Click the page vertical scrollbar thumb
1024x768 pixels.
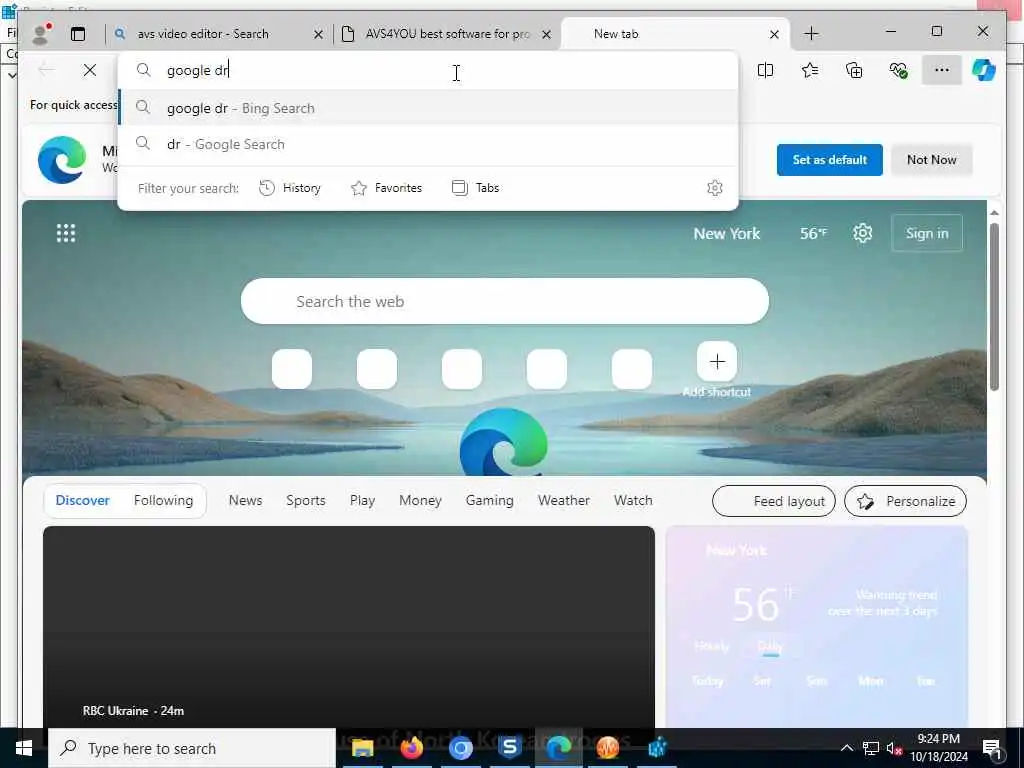(x=994, y=307)
